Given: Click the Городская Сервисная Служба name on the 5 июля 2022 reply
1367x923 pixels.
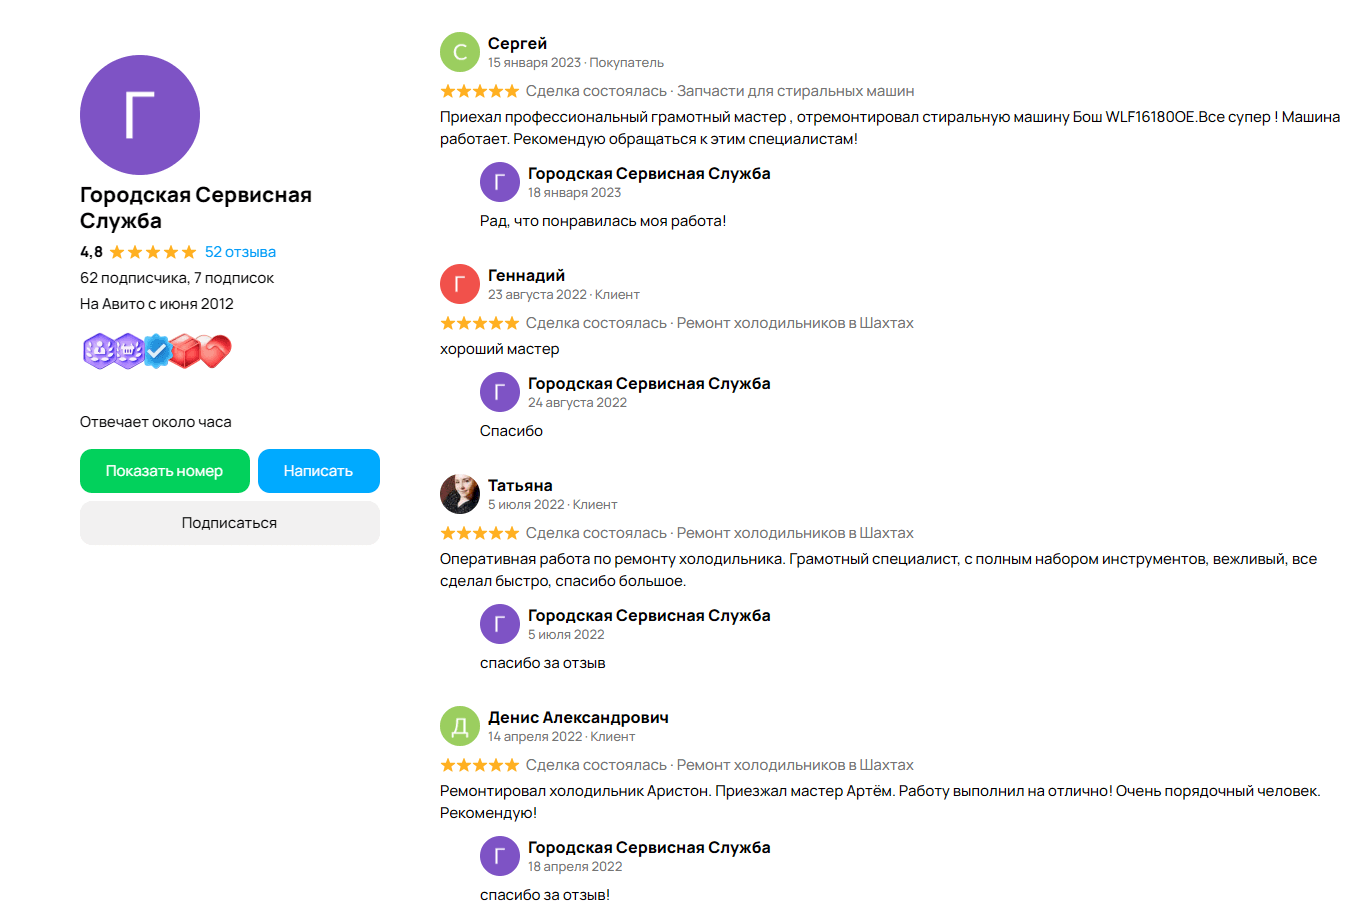Looking at the screenshot, I should pyautogui.click(x=649, y=615).
